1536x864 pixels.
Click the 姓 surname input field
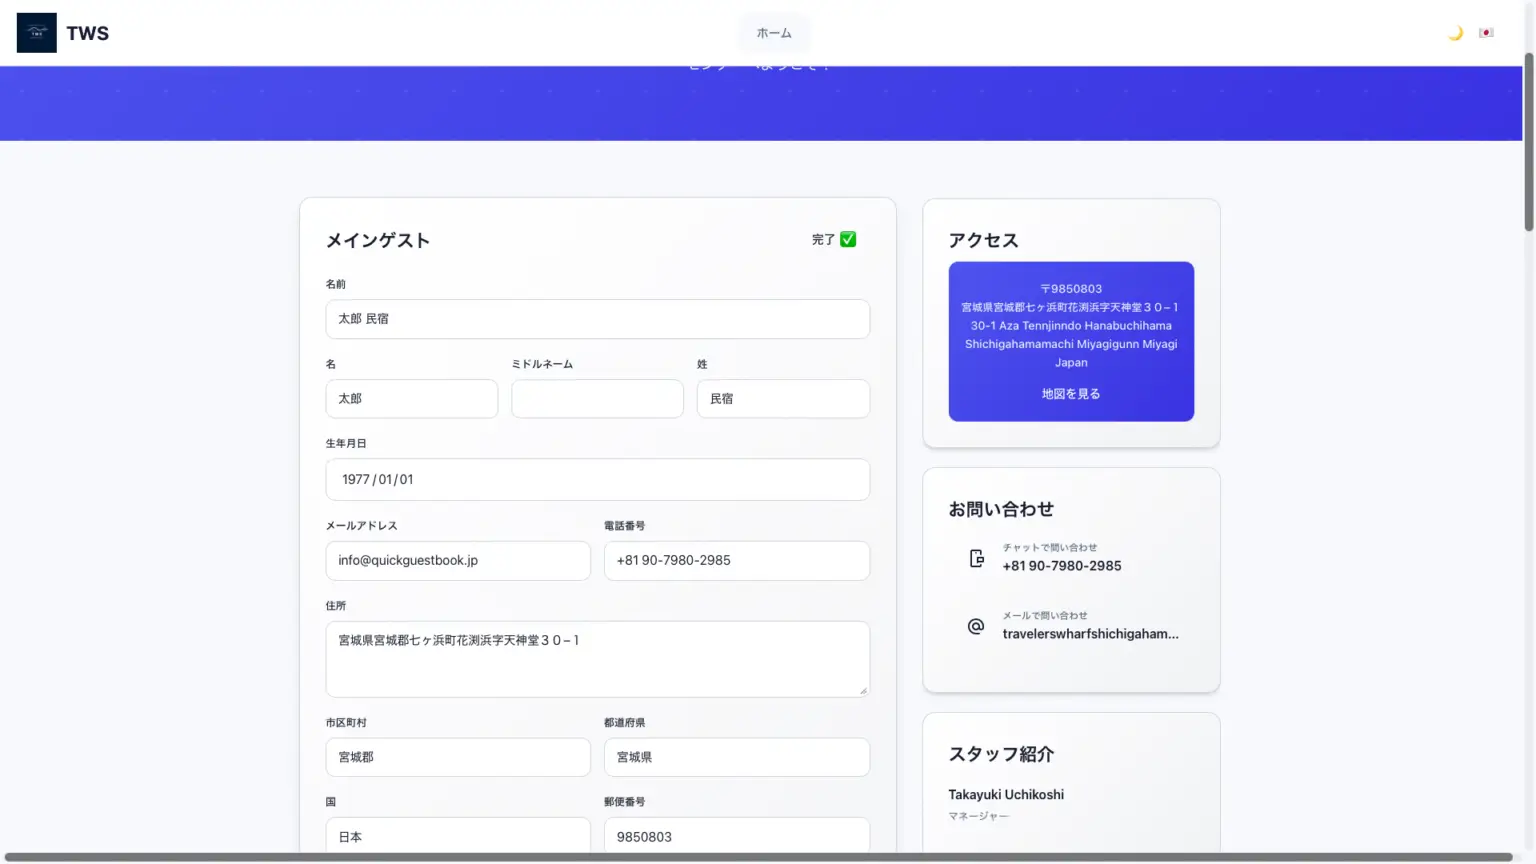[782, 399]
